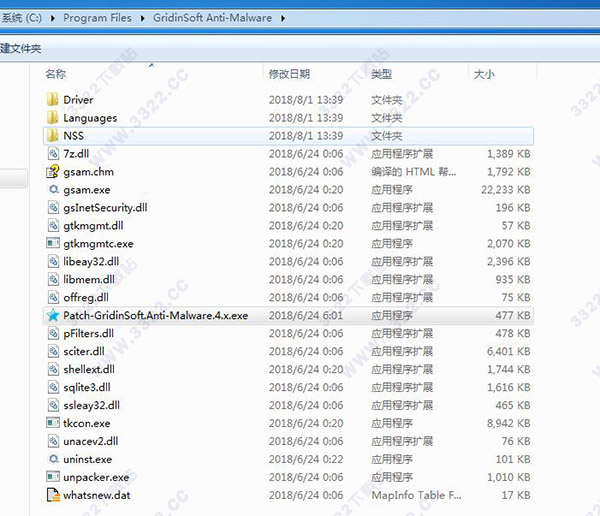
Task: Select the NSS folder icon
Action: pos(52,136)
